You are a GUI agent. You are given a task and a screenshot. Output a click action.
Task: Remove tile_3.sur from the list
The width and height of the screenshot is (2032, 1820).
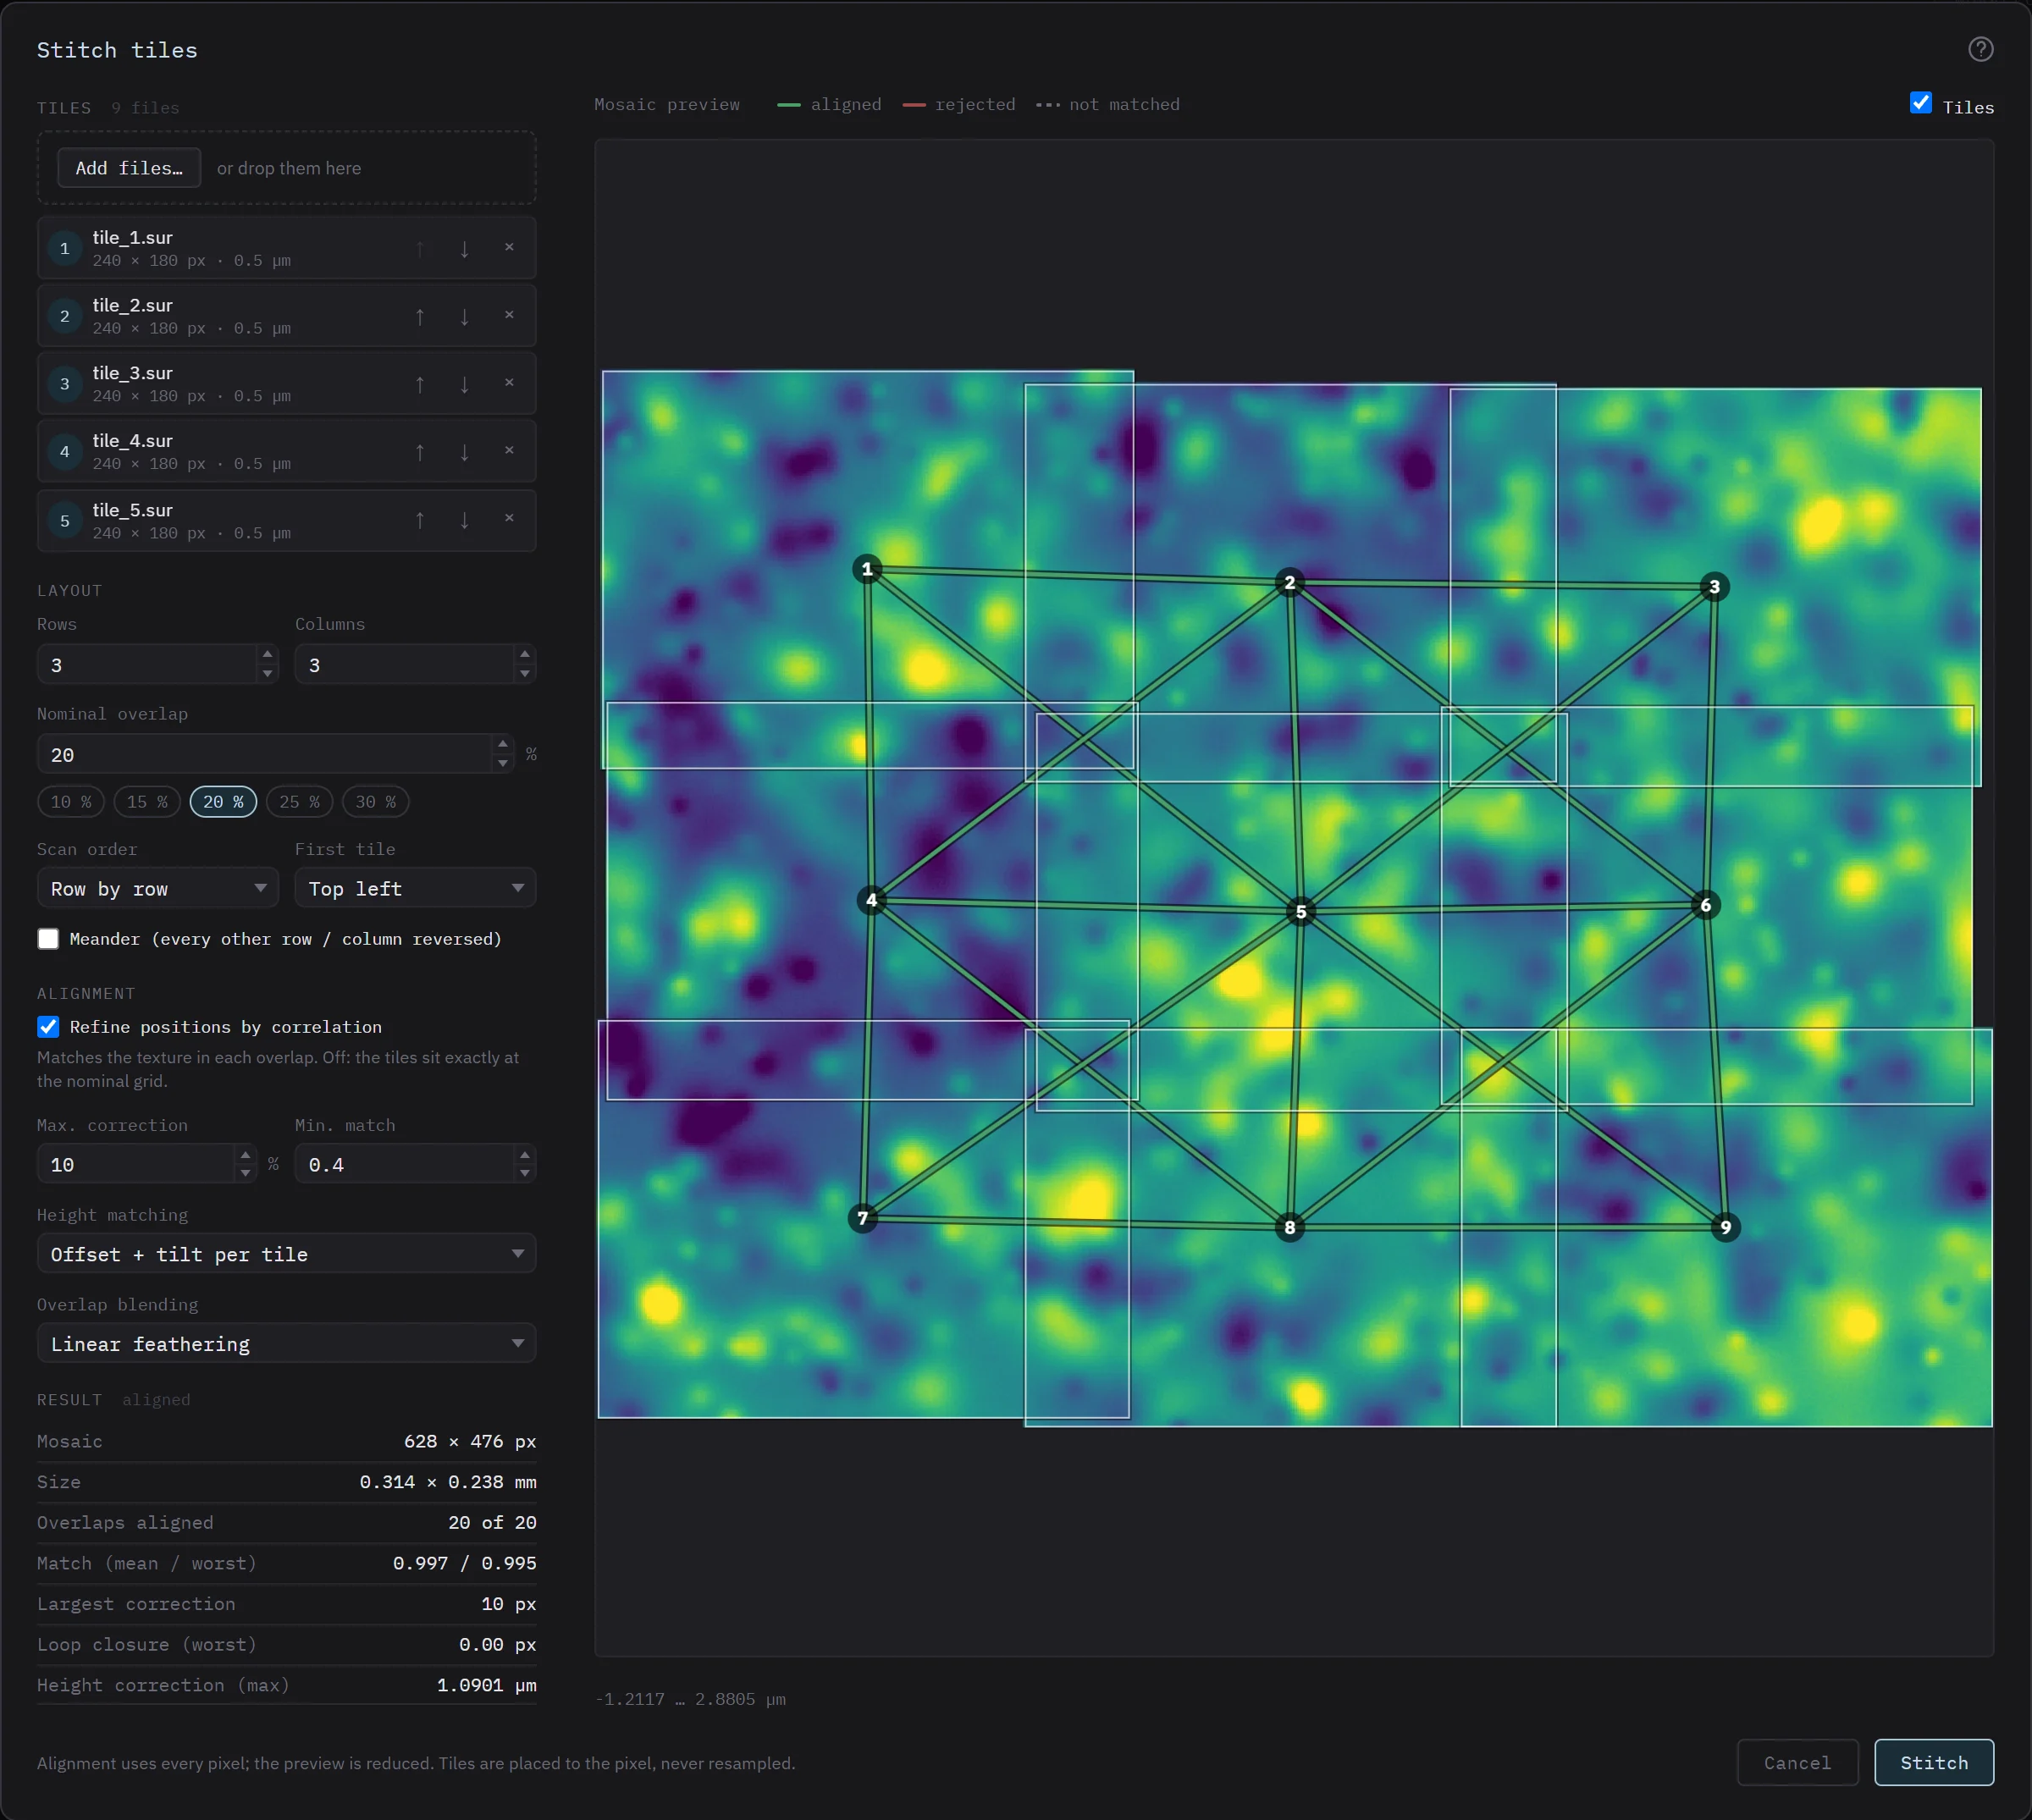tap(509, 383)
